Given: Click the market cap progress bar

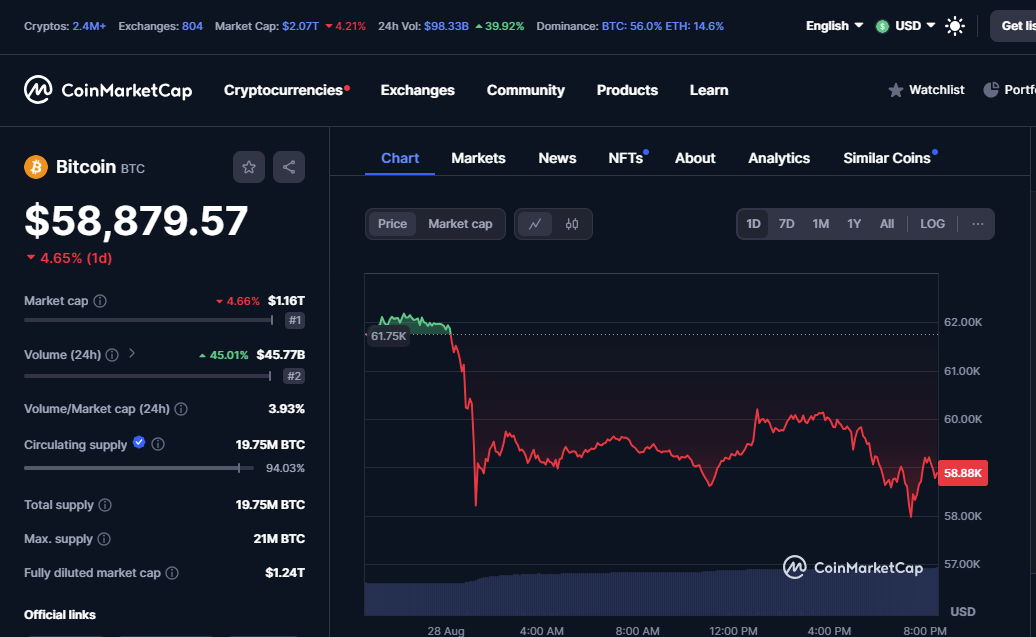Looking at the screenshot, I should [x=149, y=320].
